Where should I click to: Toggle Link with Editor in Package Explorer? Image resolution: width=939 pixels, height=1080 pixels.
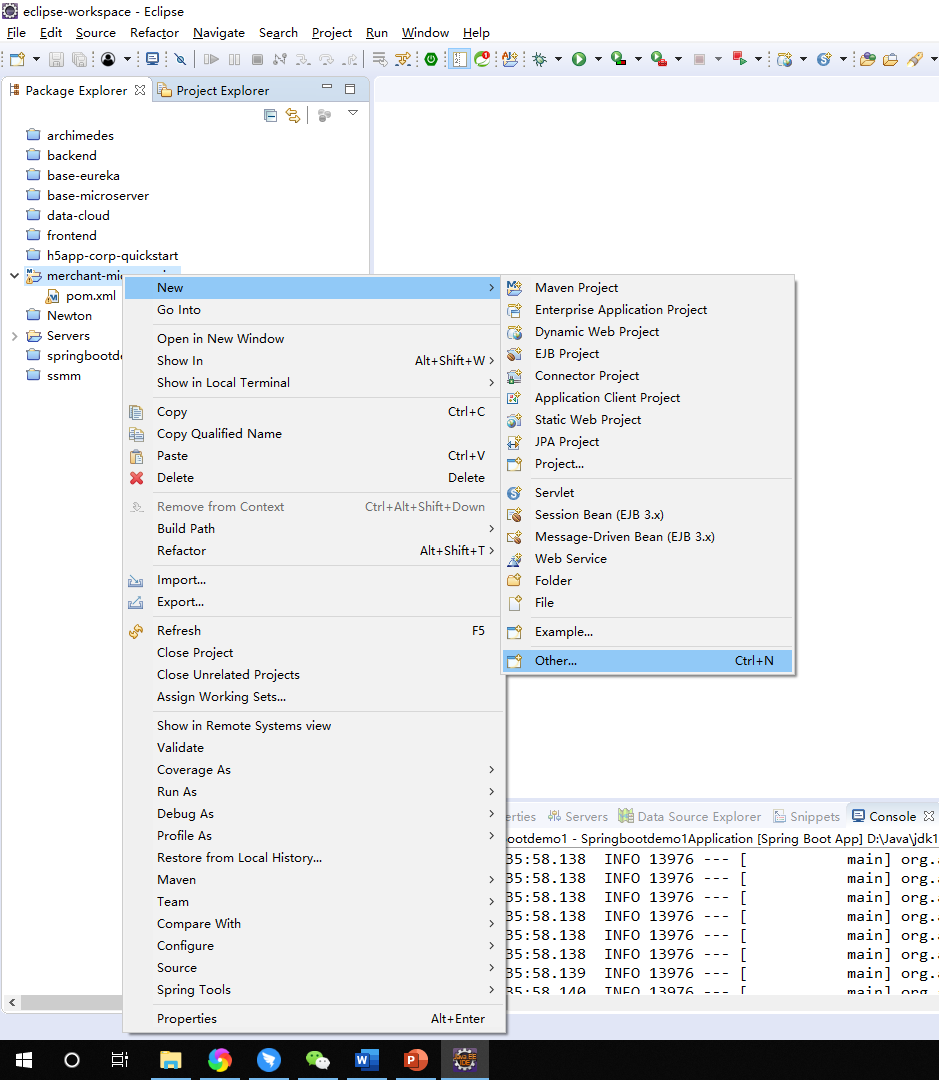point(293,115)
